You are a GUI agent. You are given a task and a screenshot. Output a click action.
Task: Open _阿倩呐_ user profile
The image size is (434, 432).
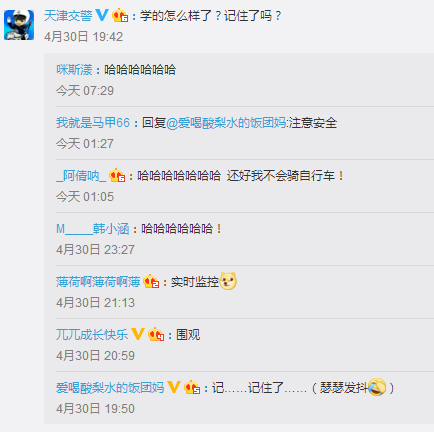[x=81, y=176]
